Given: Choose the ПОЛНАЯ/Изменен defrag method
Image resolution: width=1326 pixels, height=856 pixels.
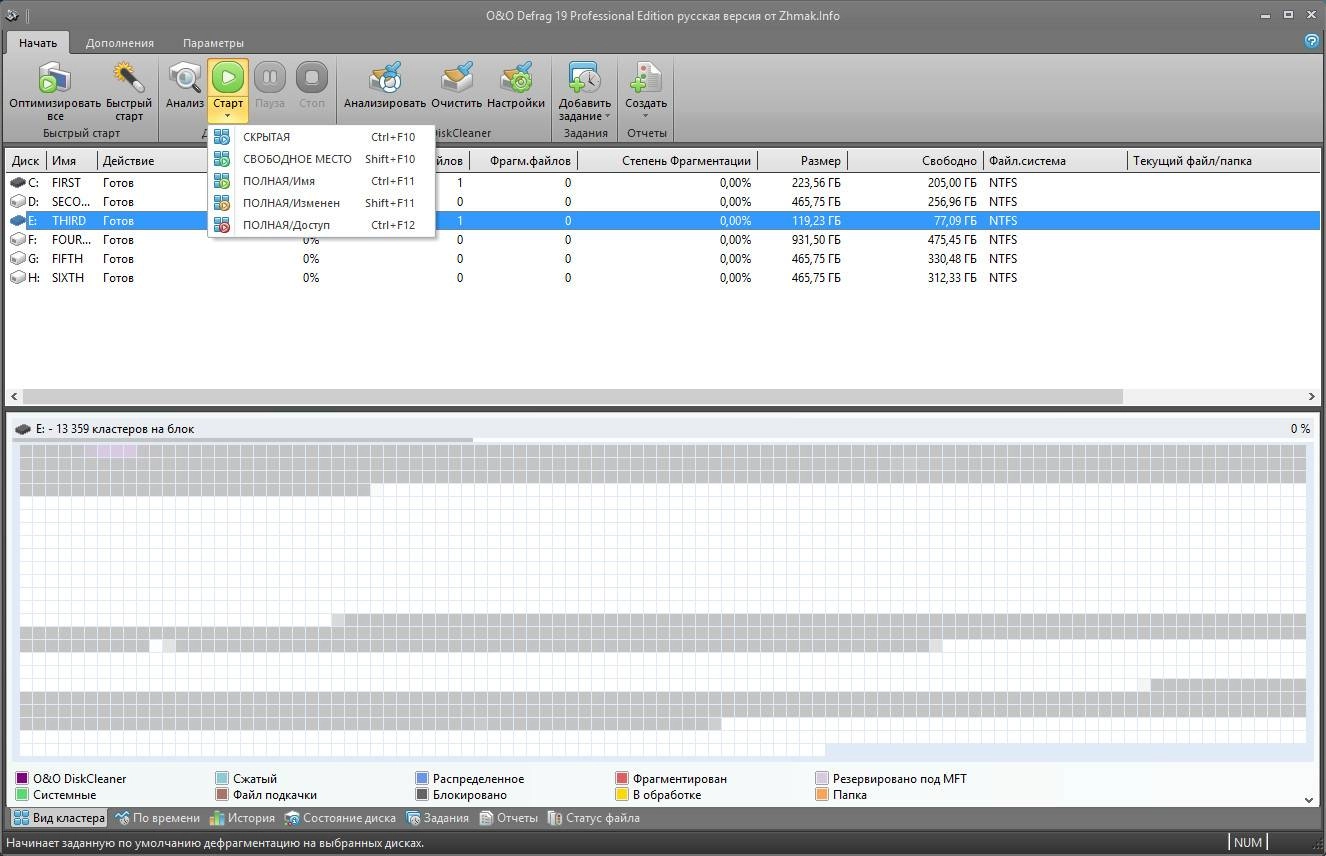Looking at the screenshot, I should pyautogui.click(x=321, y=203).
